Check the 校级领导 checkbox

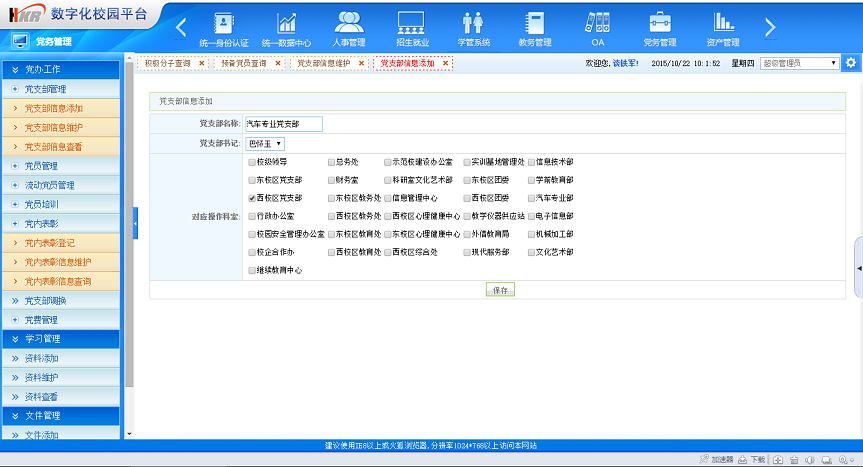click(x=252, y=161)
